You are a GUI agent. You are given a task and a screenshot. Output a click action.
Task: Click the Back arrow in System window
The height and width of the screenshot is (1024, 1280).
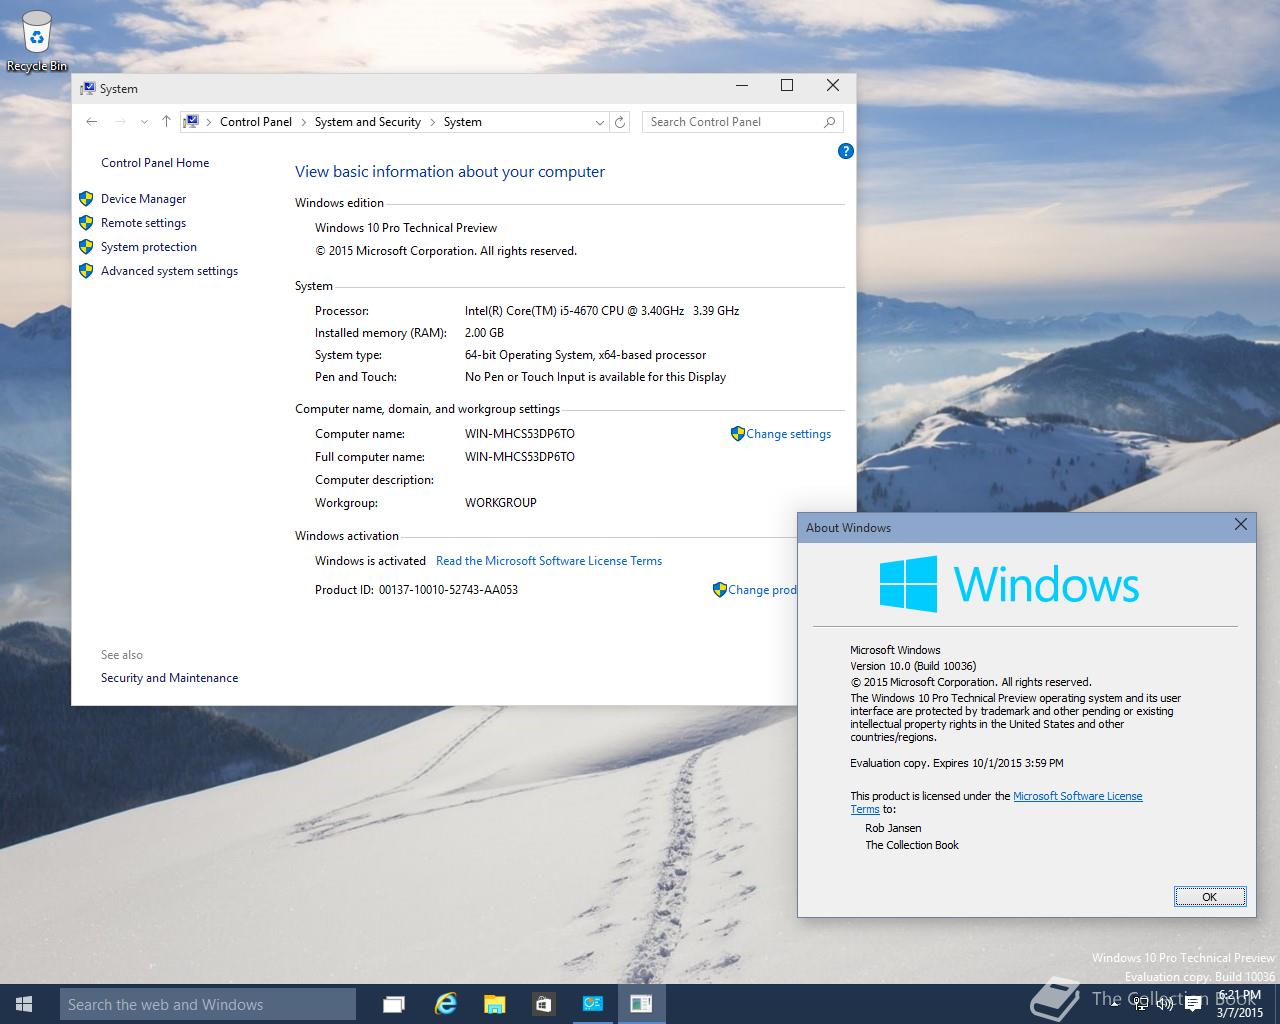point(92,122)
